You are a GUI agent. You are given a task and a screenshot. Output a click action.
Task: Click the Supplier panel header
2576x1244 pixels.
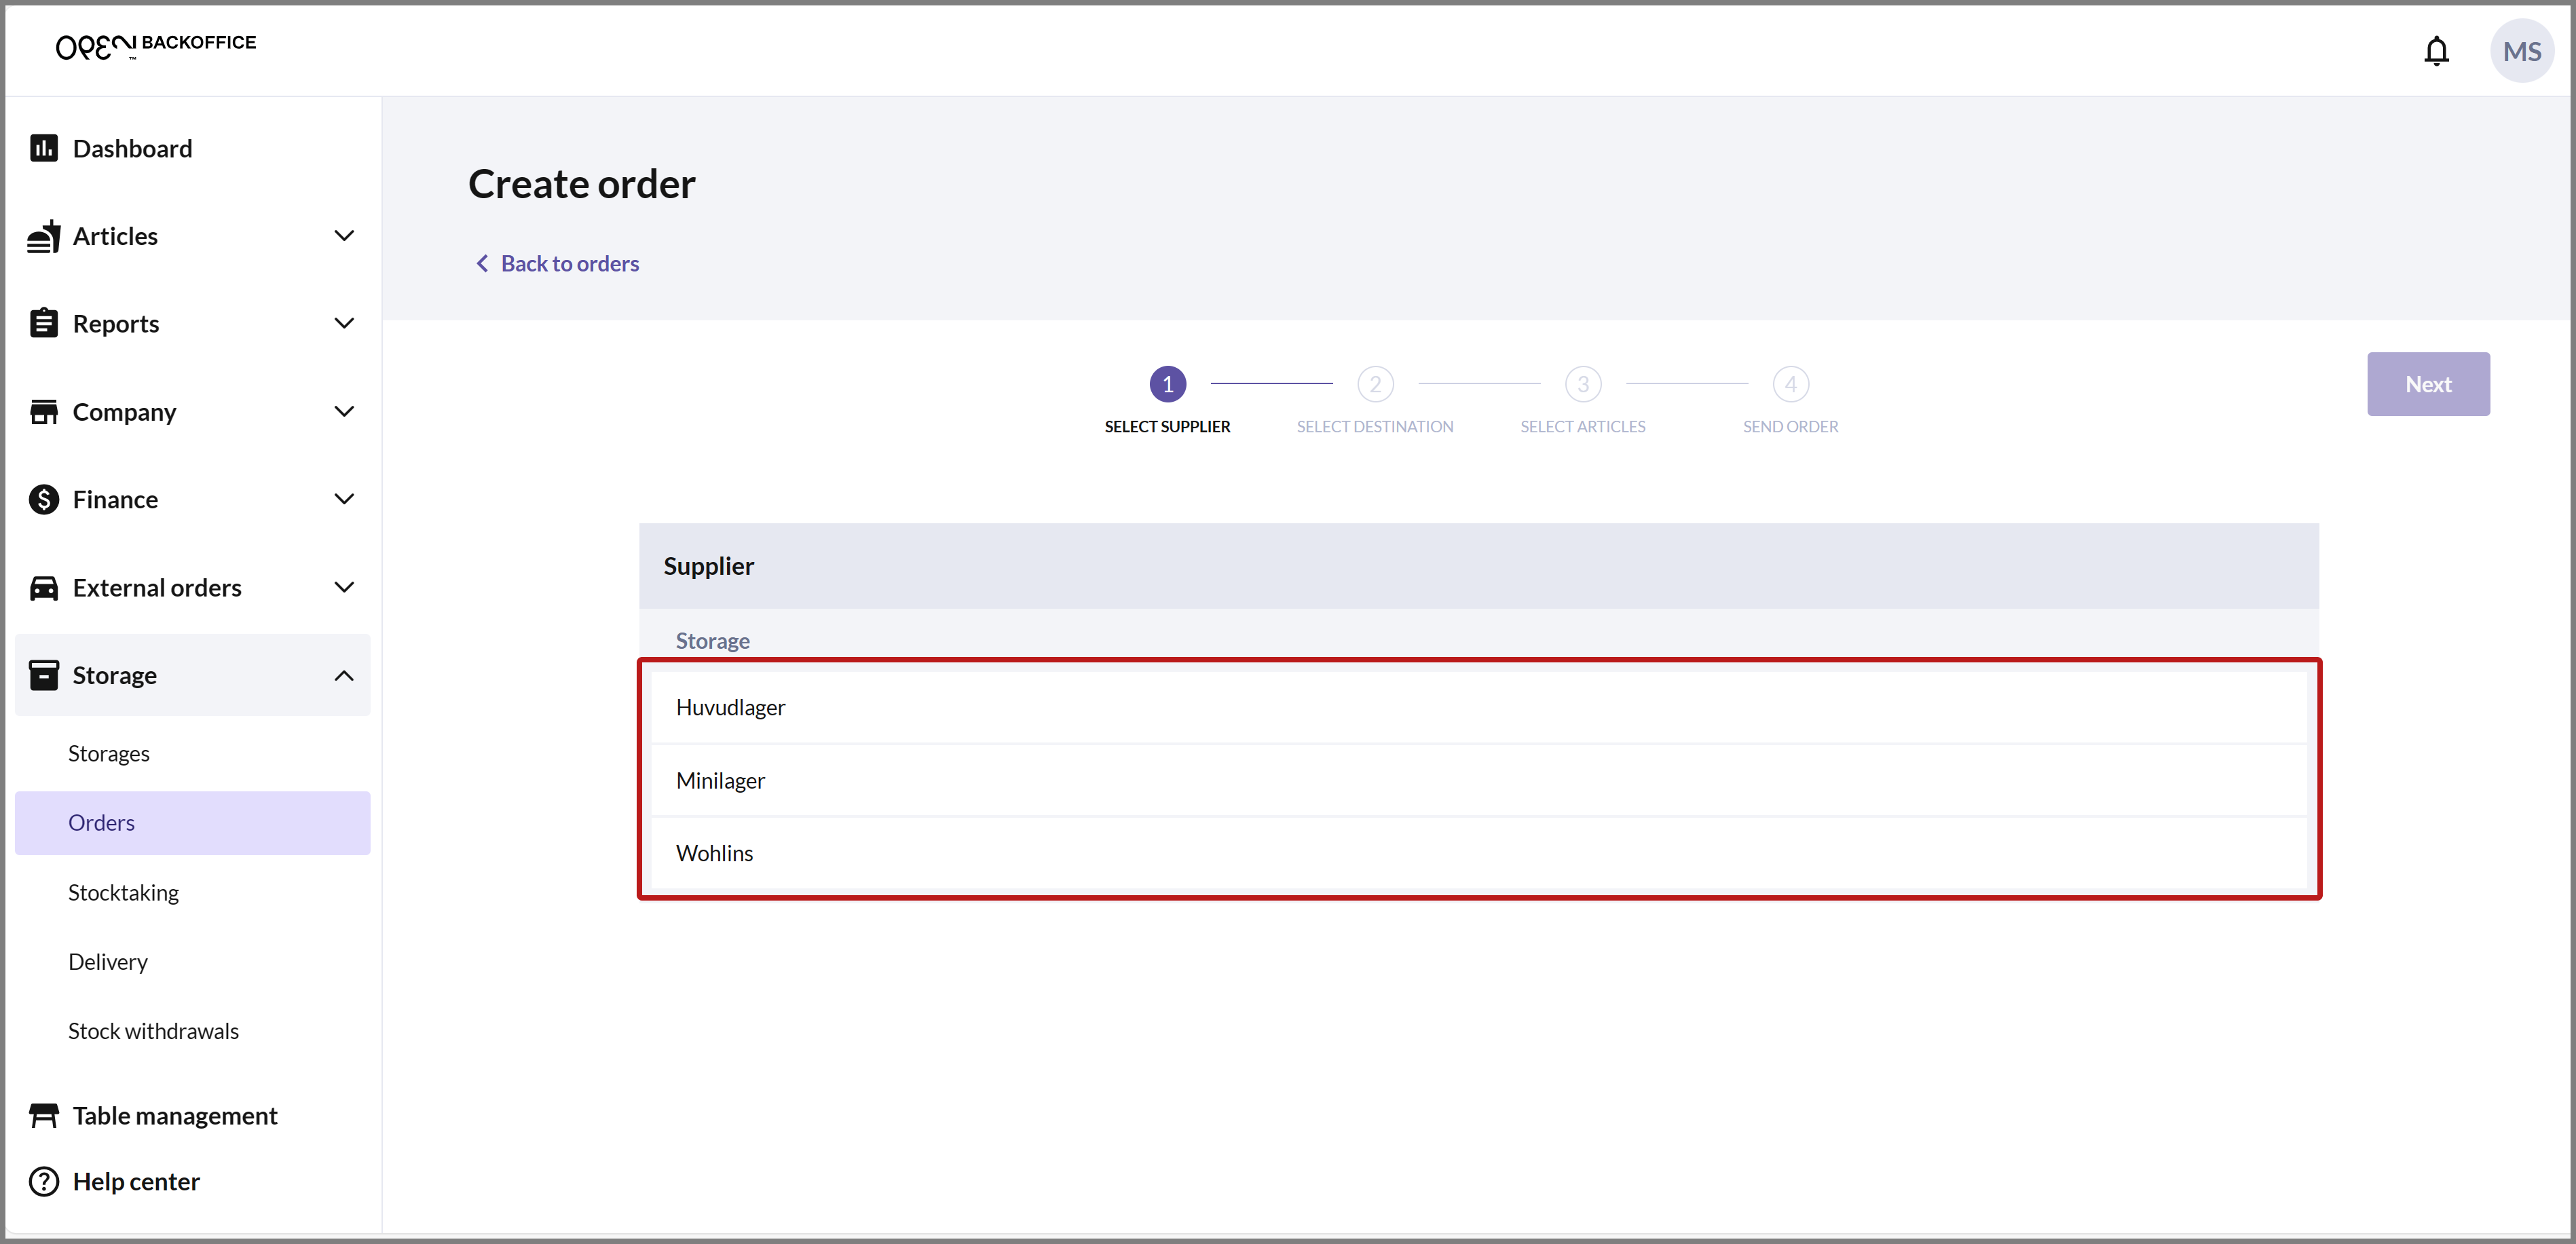(x=1478, y=566)
